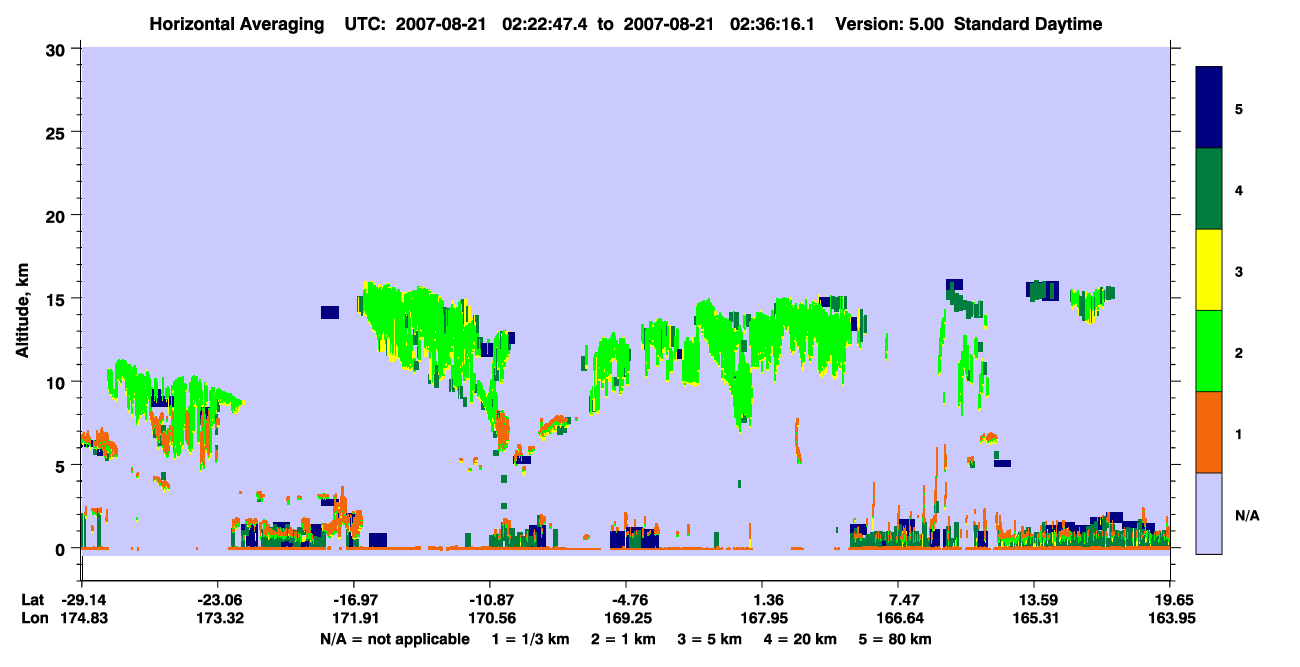The image size is (1300, 667).
Task: Click the isolated dark blue block near 14 km altitude
Action: tap(330, 312)
